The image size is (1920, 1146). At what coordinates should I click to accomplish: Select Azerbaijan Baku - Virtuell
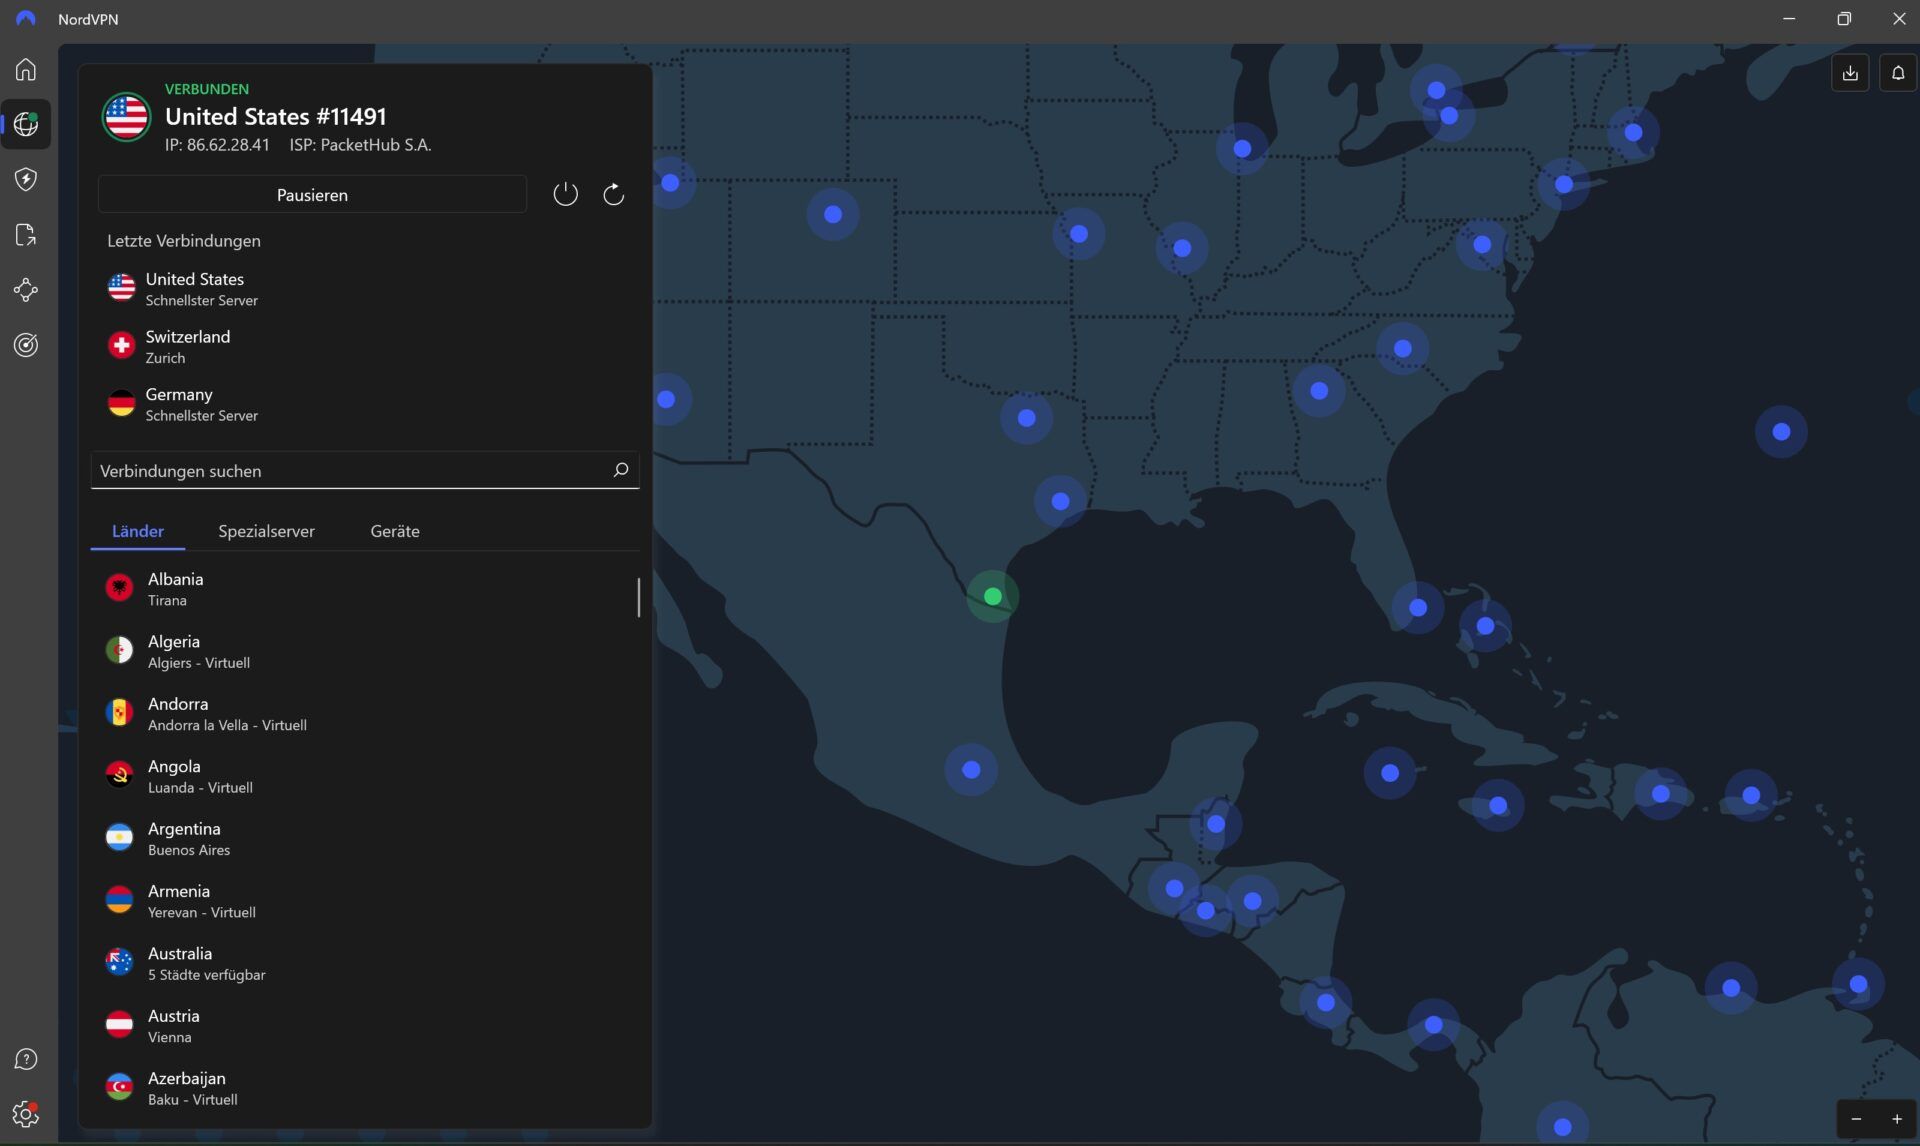pyautogui.click(x=364, y=1088)
